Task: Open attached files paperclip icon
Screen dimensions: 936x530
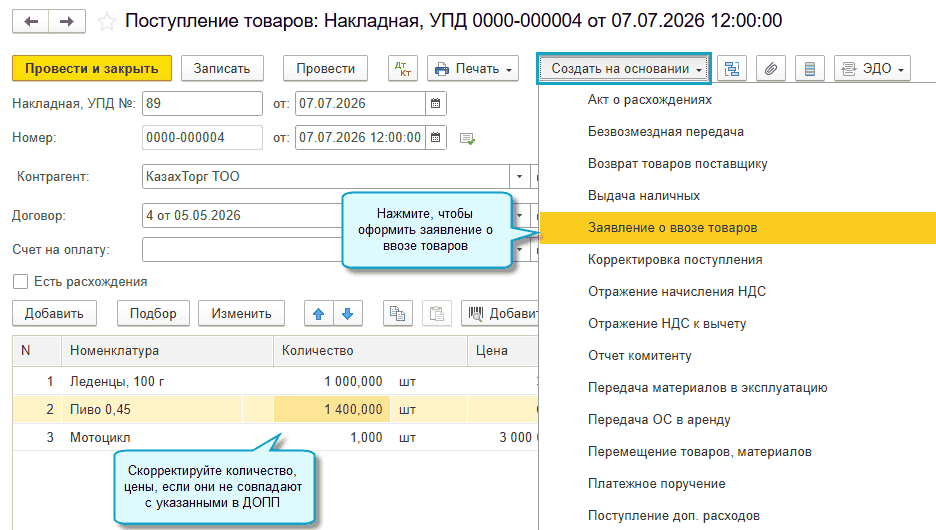Action: 771,69
